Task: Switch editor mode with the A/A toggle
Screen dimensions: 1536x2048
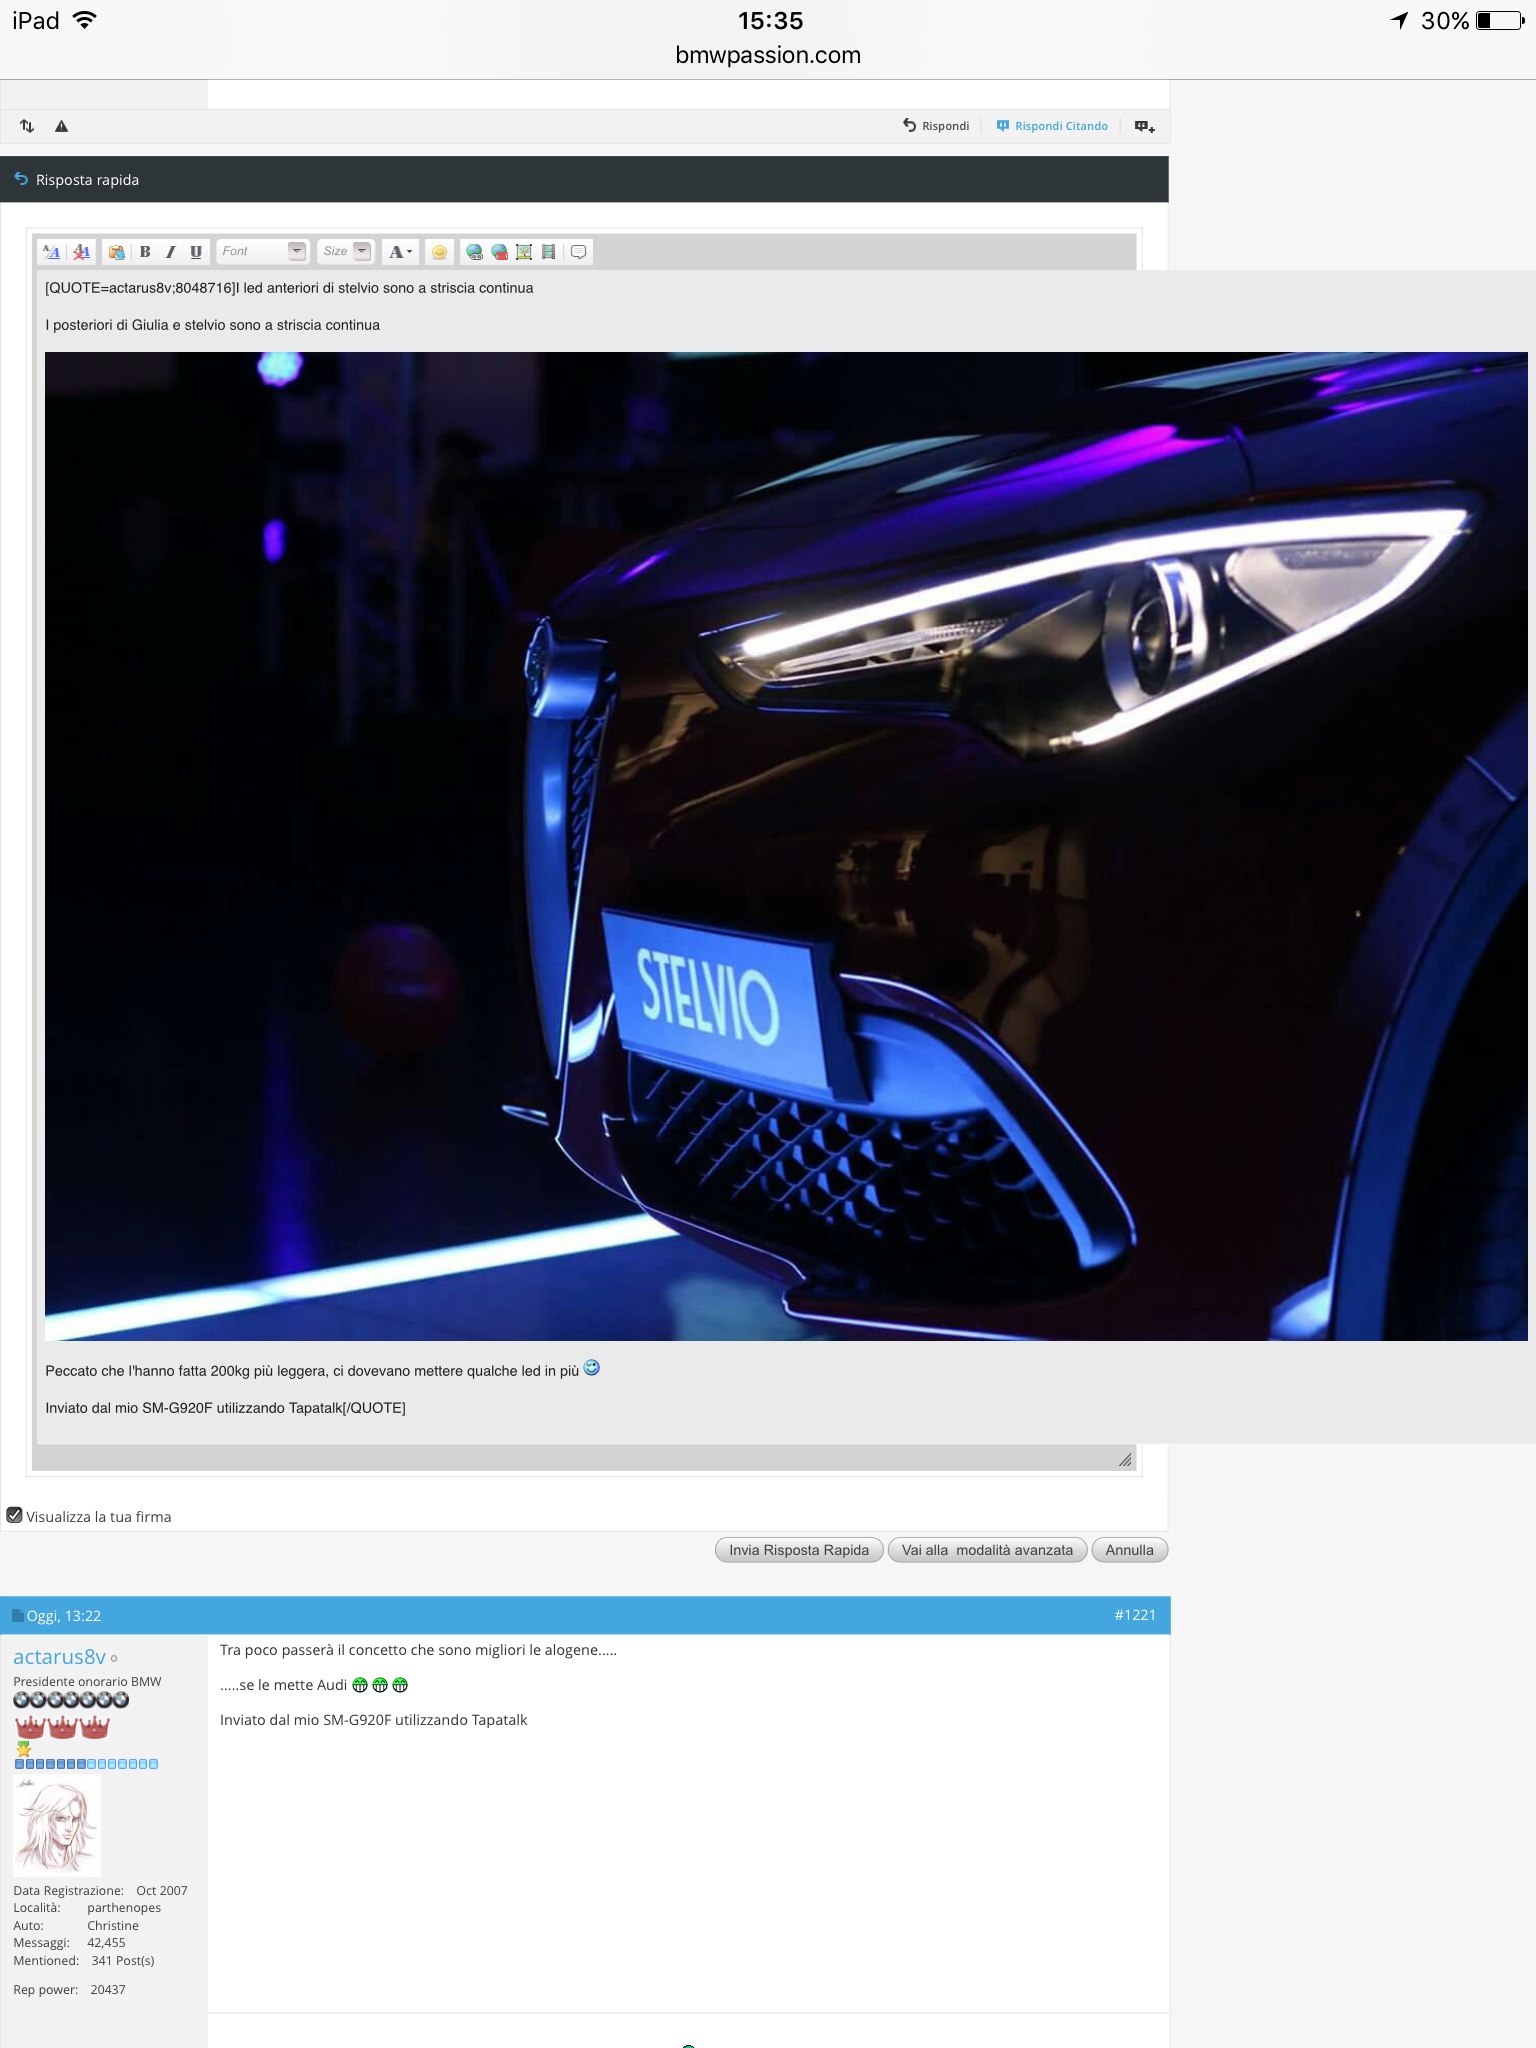Action: point(52,252)
